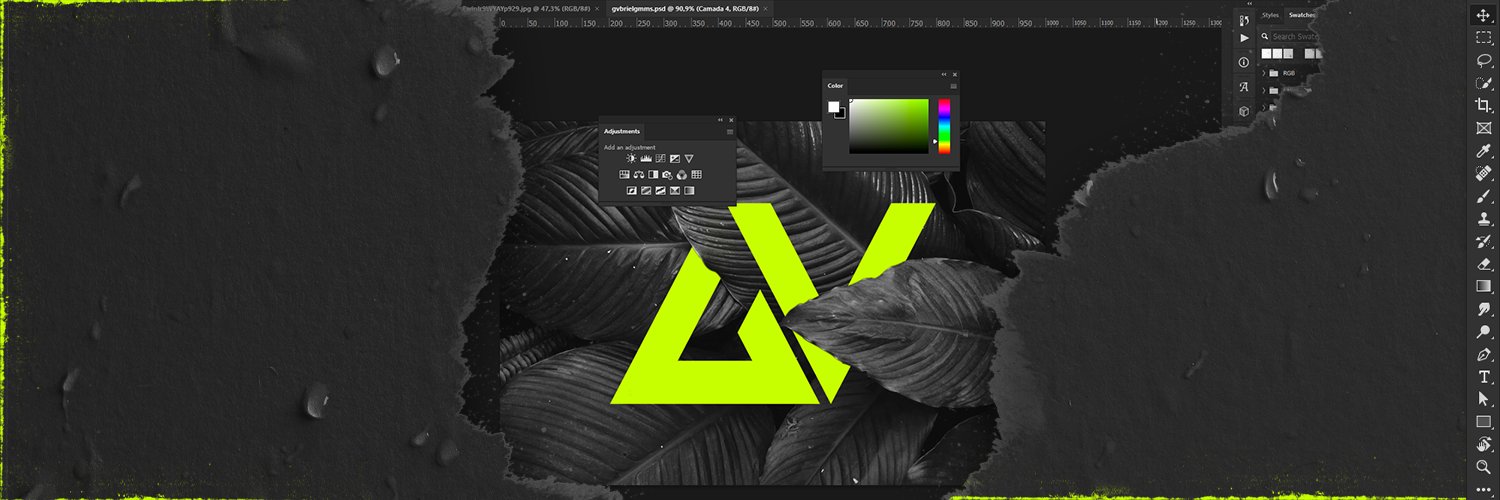The image size is (1500, 500).
Task: Add a Levels adjustment
Action: coord(646,158)
